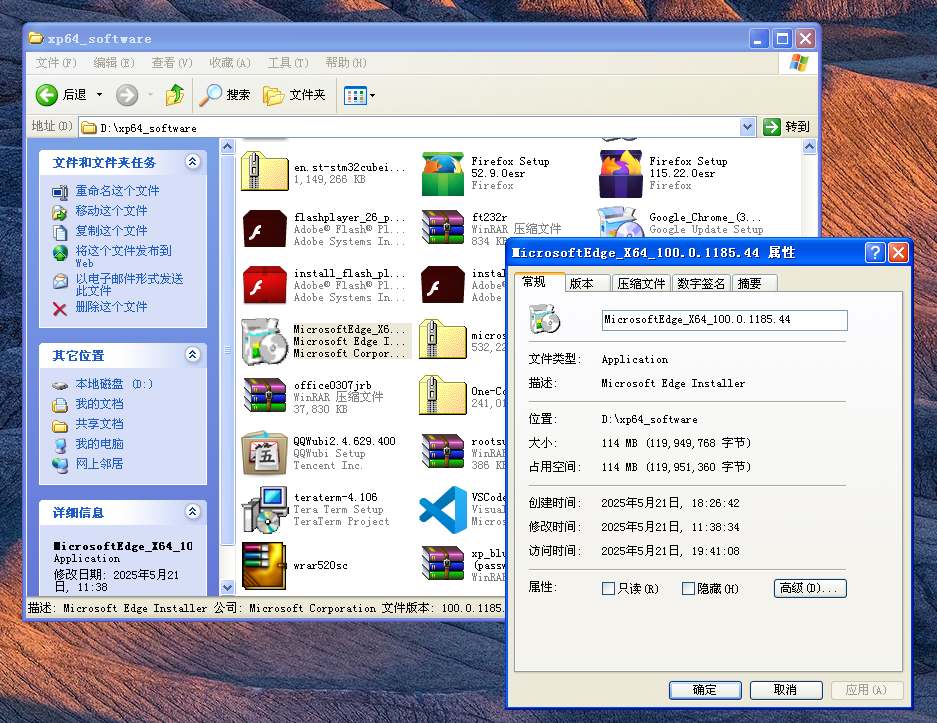Go up one folder level icon
Viewport: 937px width, 723px height.
pyautogui.click(x=174, y=95)
